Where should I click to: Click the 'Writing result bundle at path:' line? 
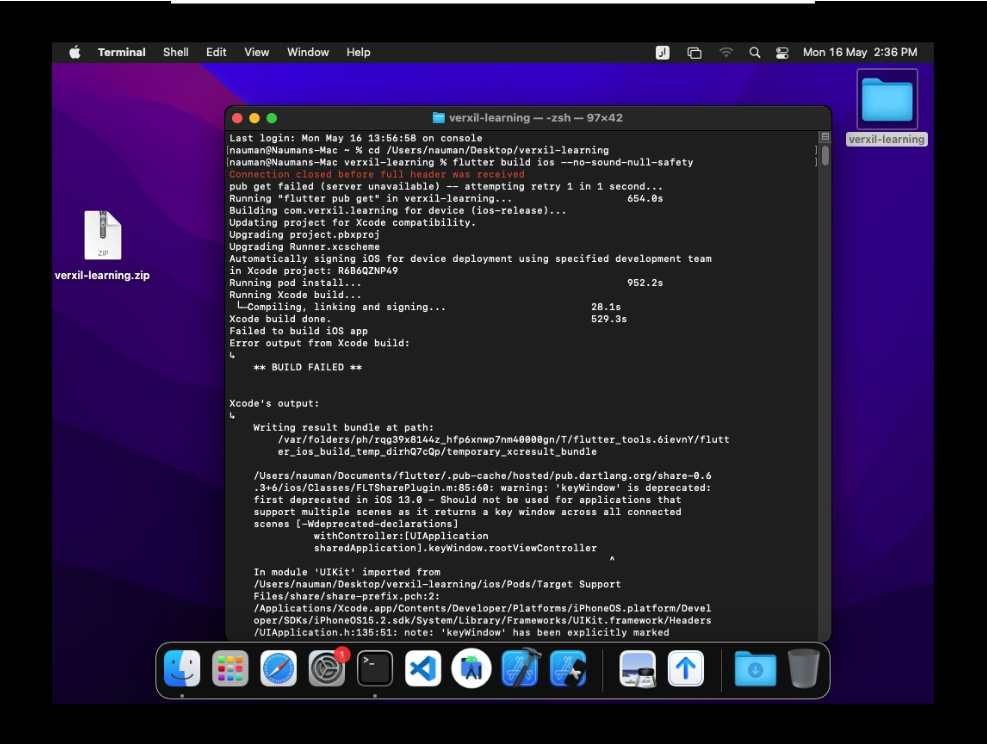(x=343, y=427)
